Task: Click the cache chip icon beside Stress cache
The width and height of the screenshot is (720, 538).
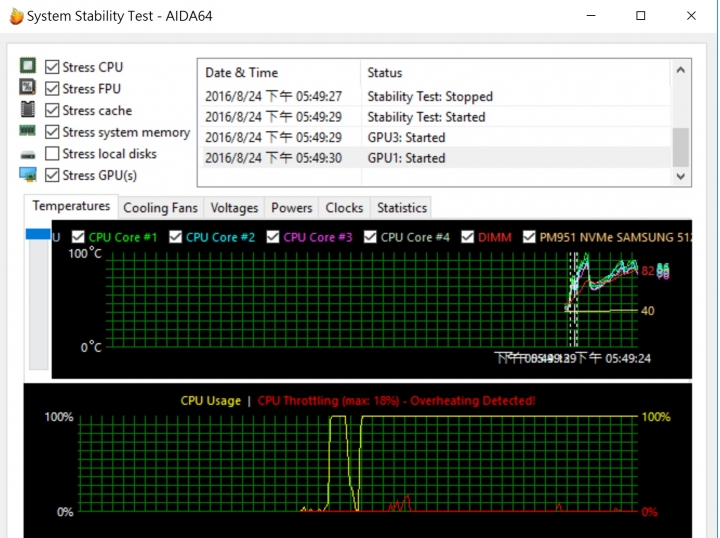Action: (28, 109)
